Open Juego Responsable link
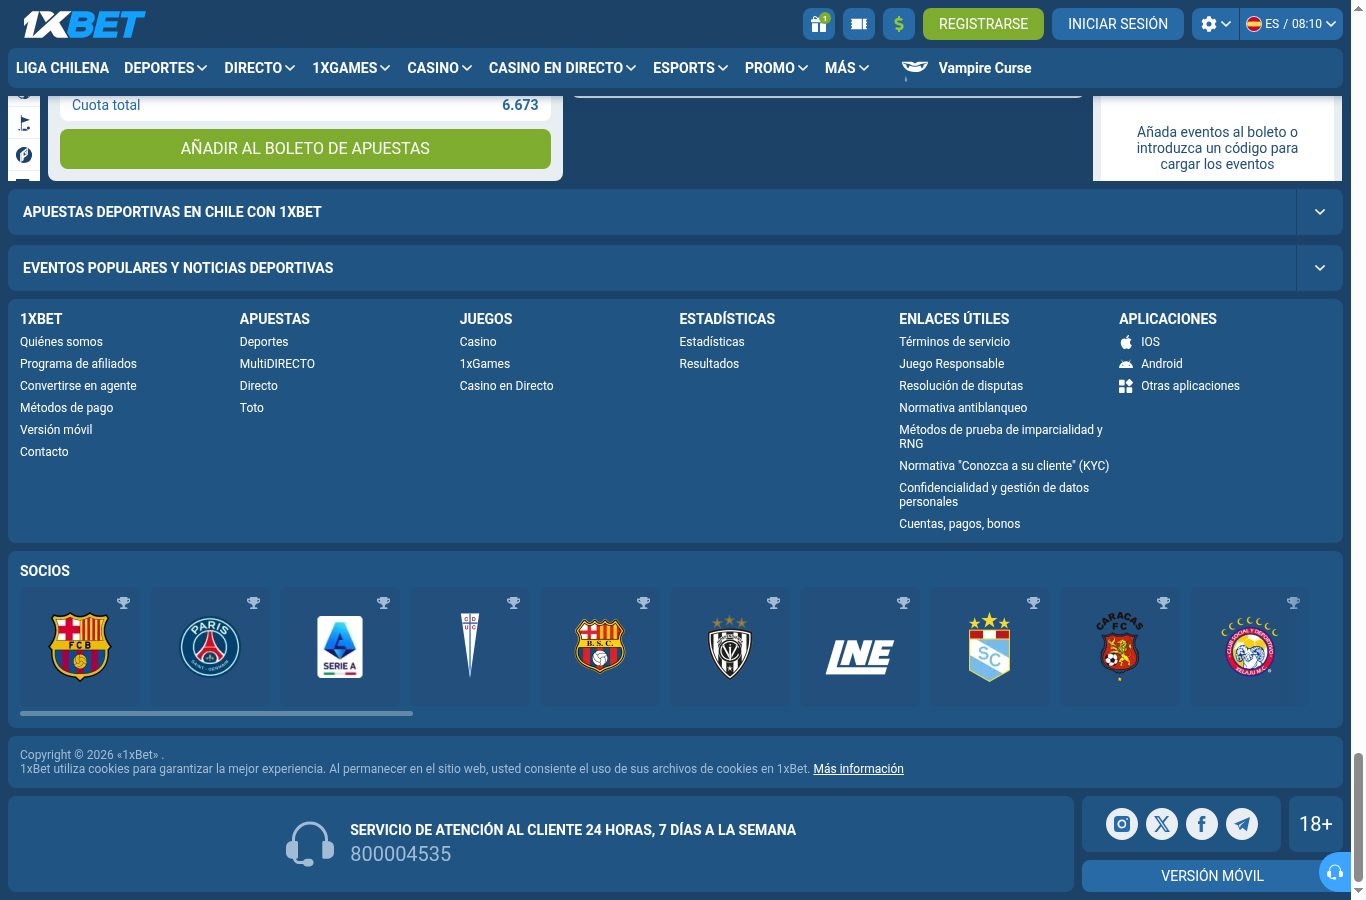Viewport: 1366px width, 900px height. click(951, 364)
